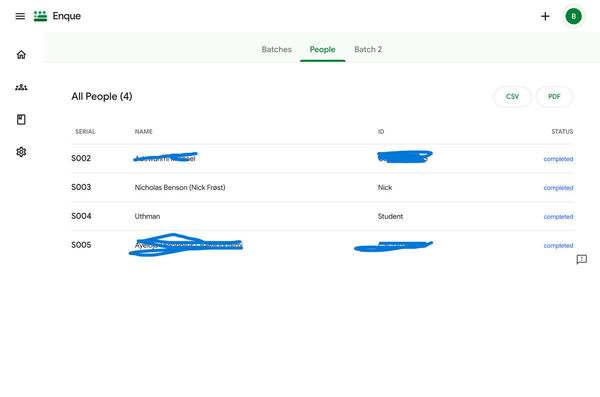Click the SERIAL column header
This screenshot has height=397, width=600.
pyautogui.click(x=85, y=132)
